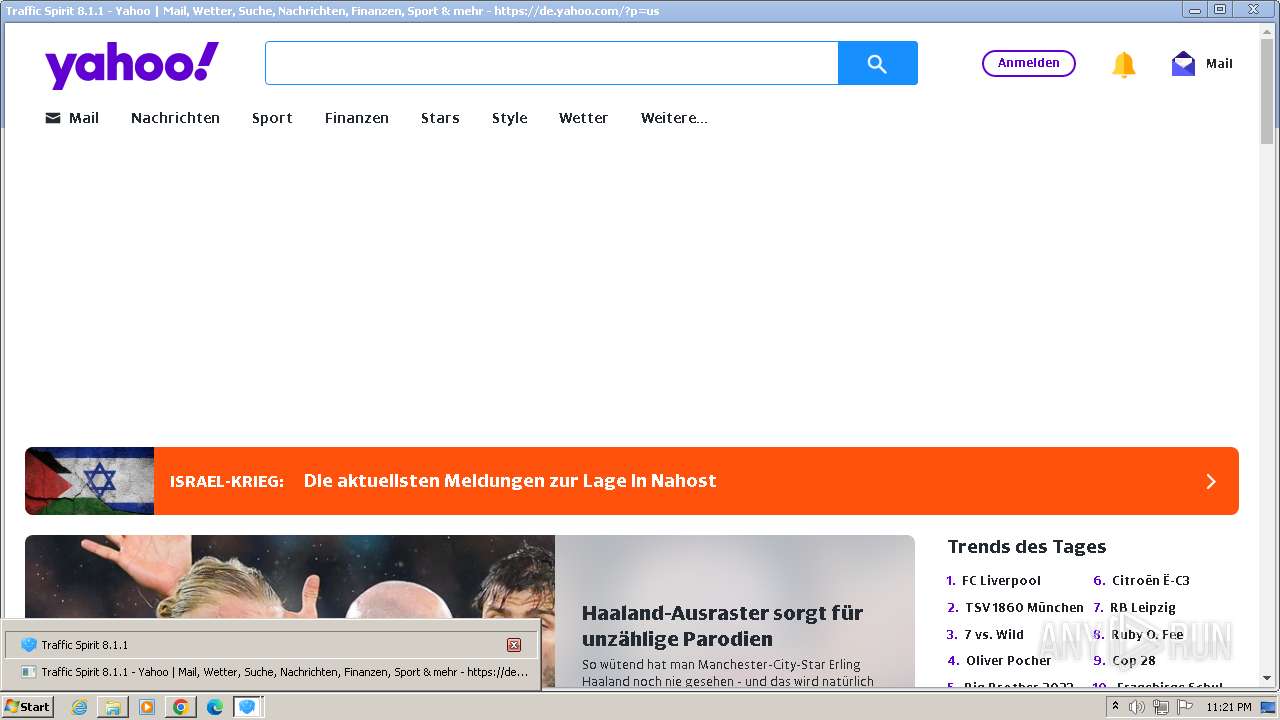Click the blue search magnifier button
1280x720 pixels.
(877, 63)
